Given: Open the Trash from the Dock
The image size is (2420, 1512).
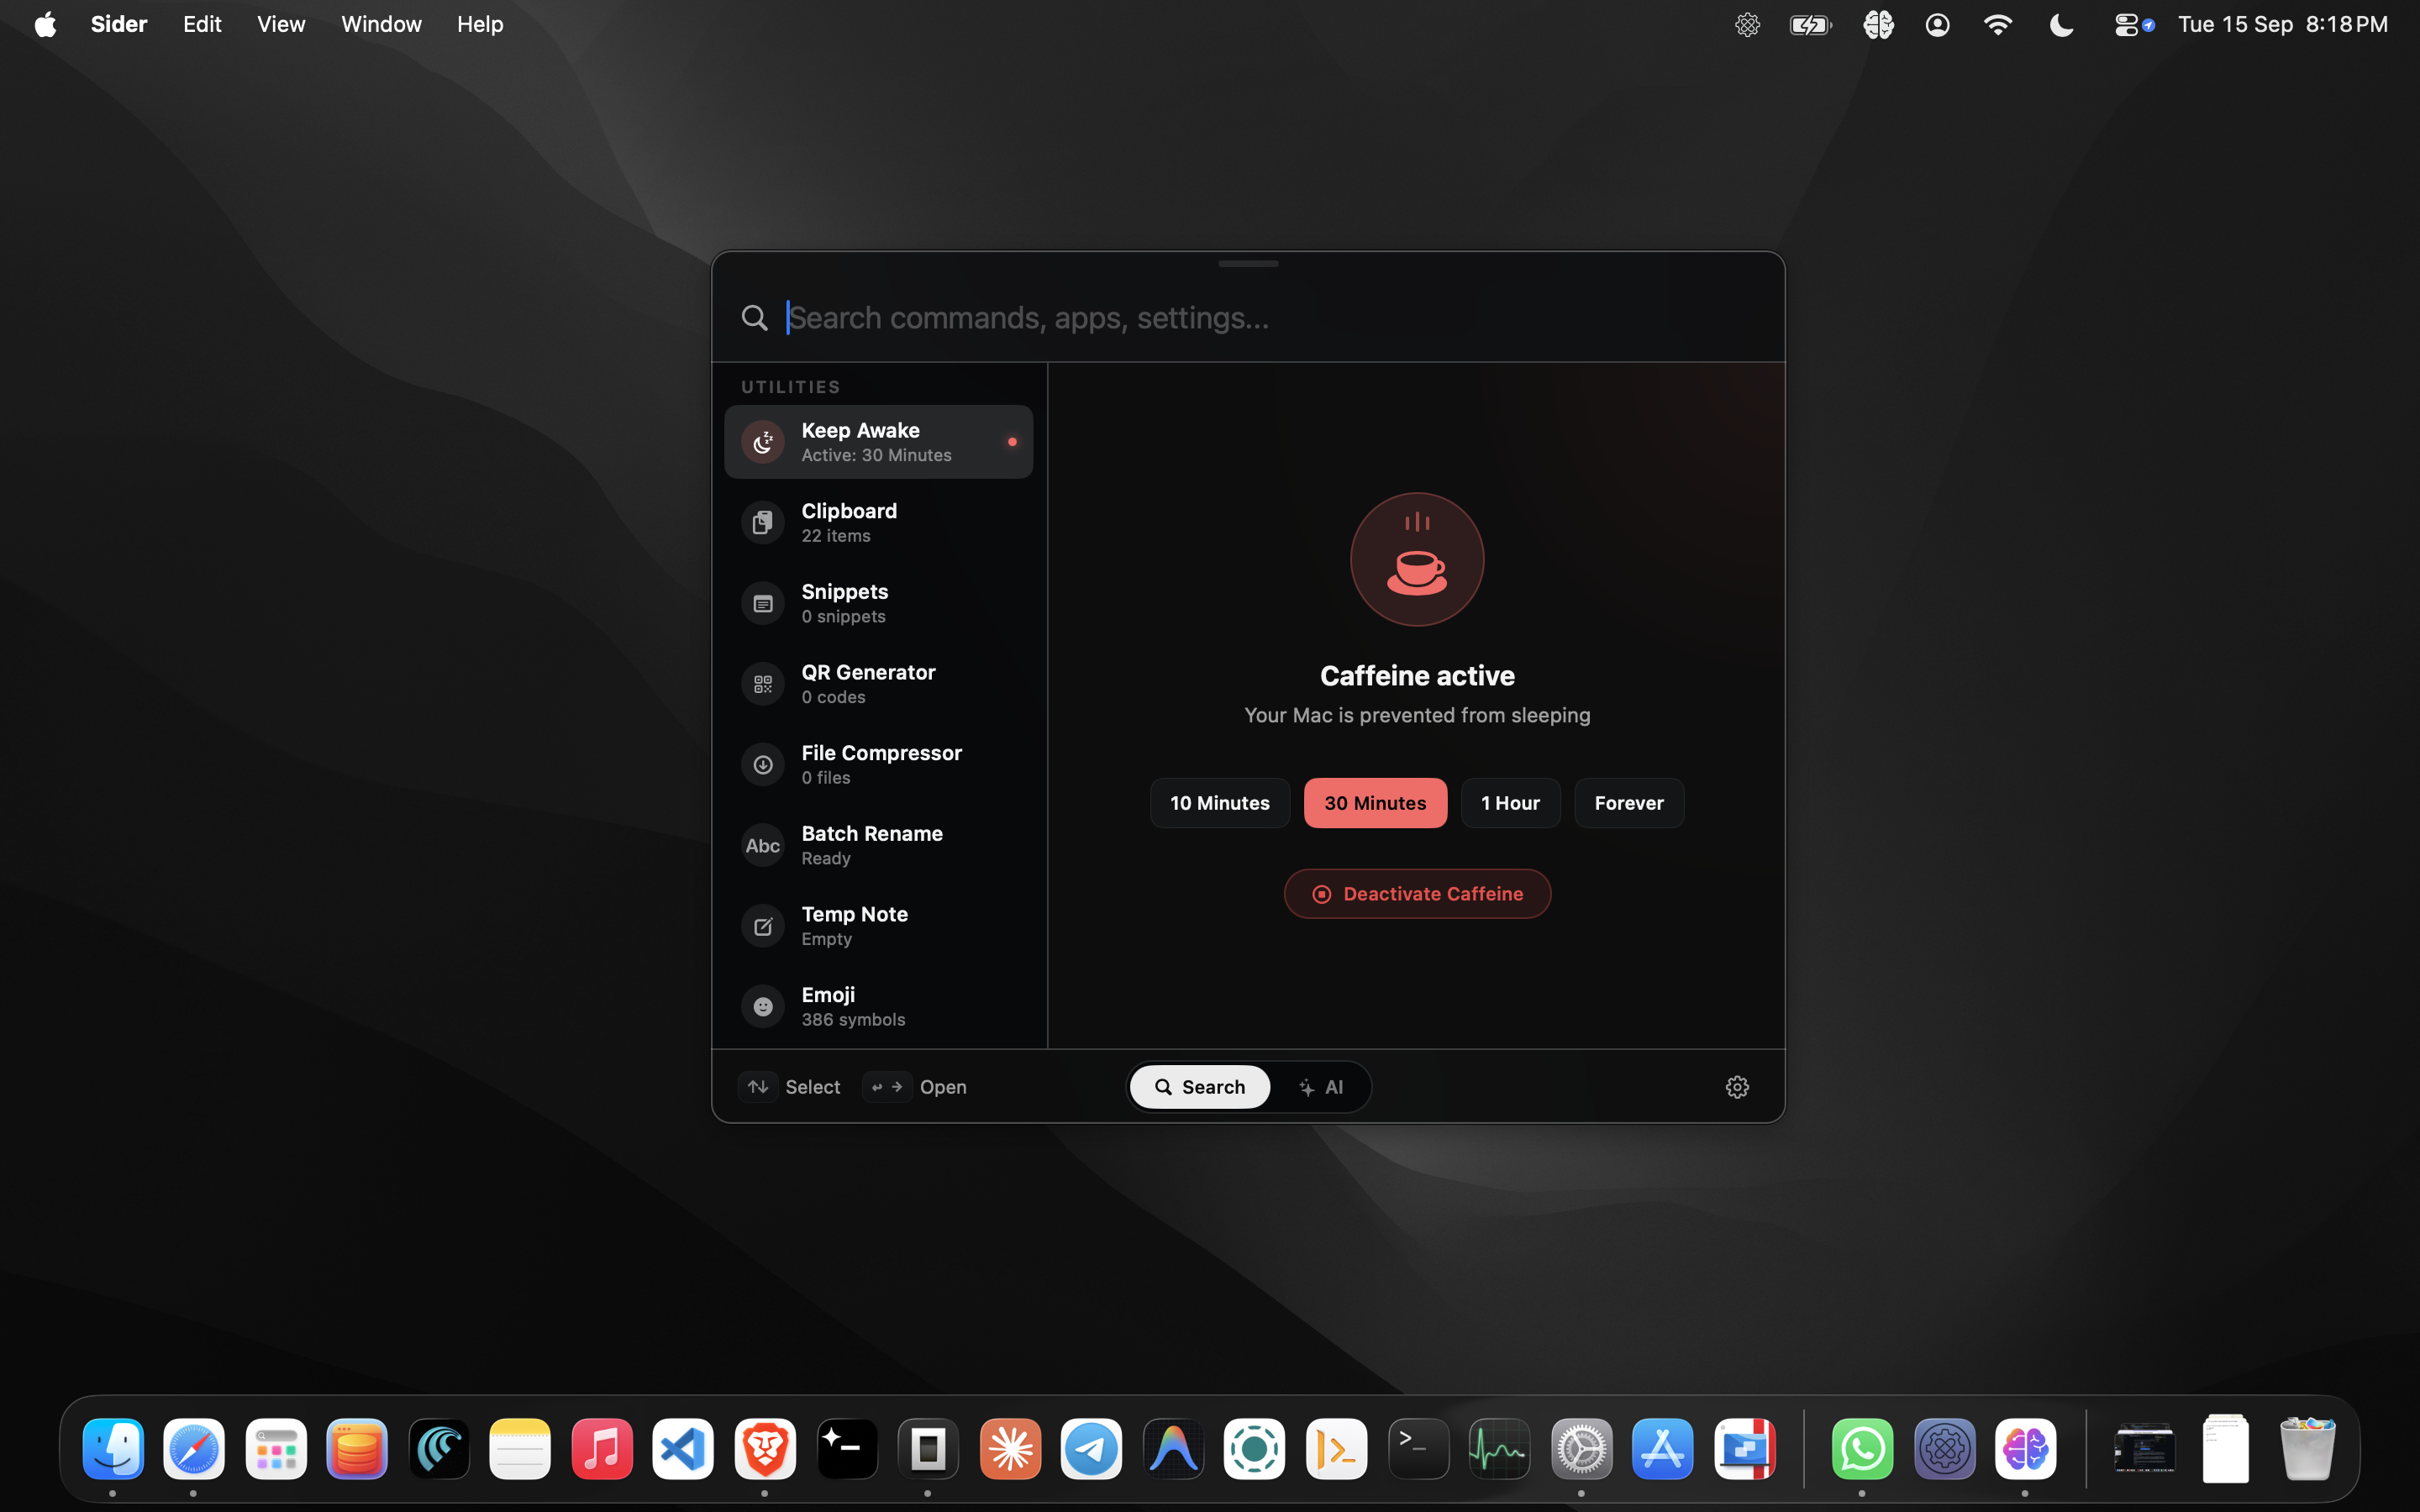Looking at the screenshot, I should (2307, 1449).
